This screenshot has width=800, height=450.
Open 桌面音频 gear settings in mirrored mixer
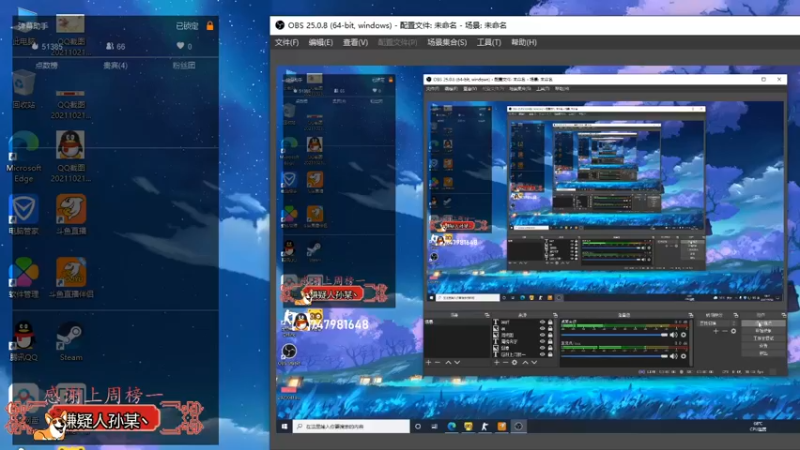click(x=683, y=335)
